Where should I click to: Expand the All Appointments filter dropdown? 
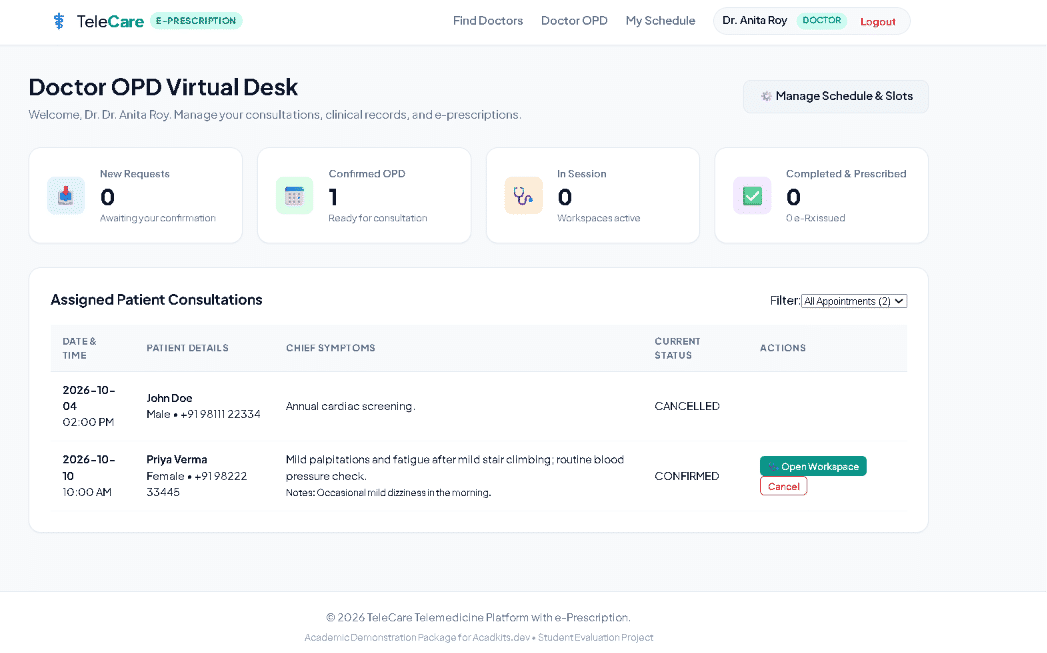[853, 301]
